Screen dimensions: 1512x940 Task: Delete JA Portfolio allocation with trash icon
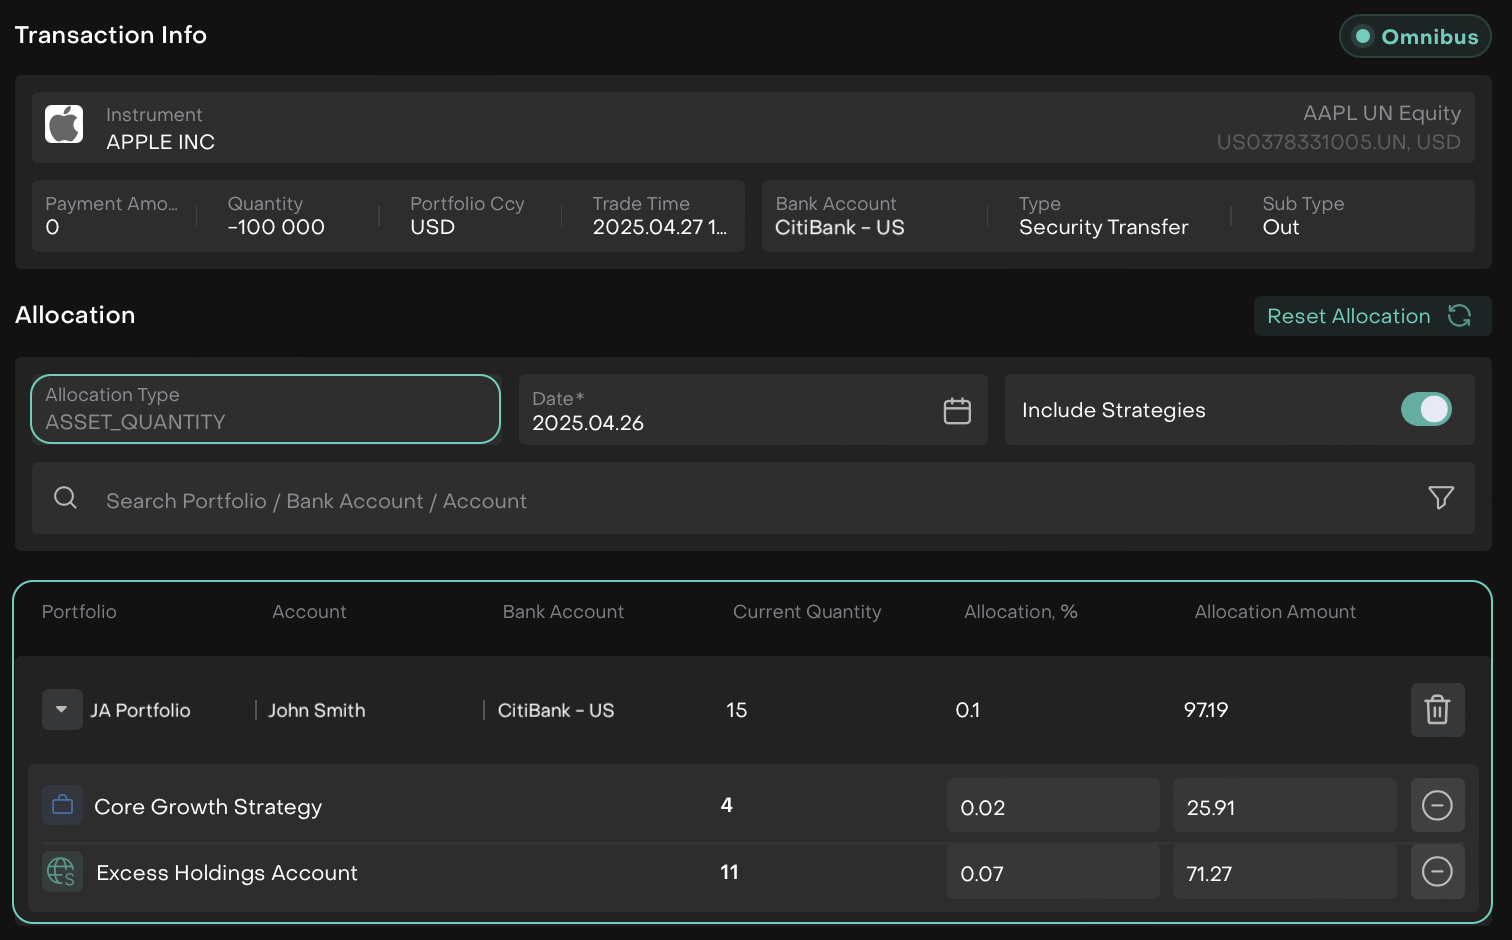(1437, 710)
